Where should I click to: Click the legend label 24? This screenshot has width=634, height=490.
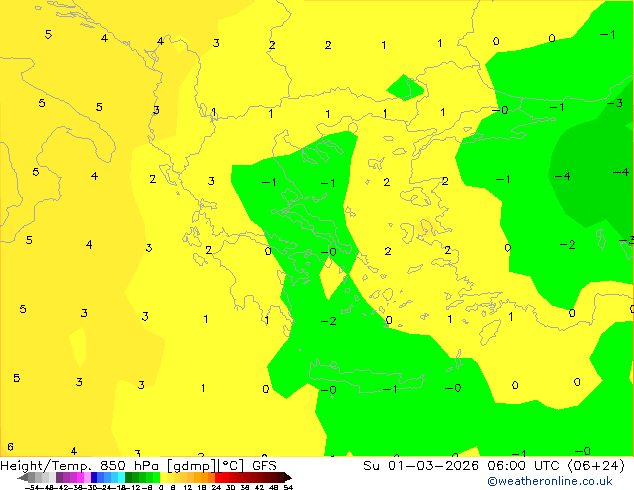click(216, 488)
